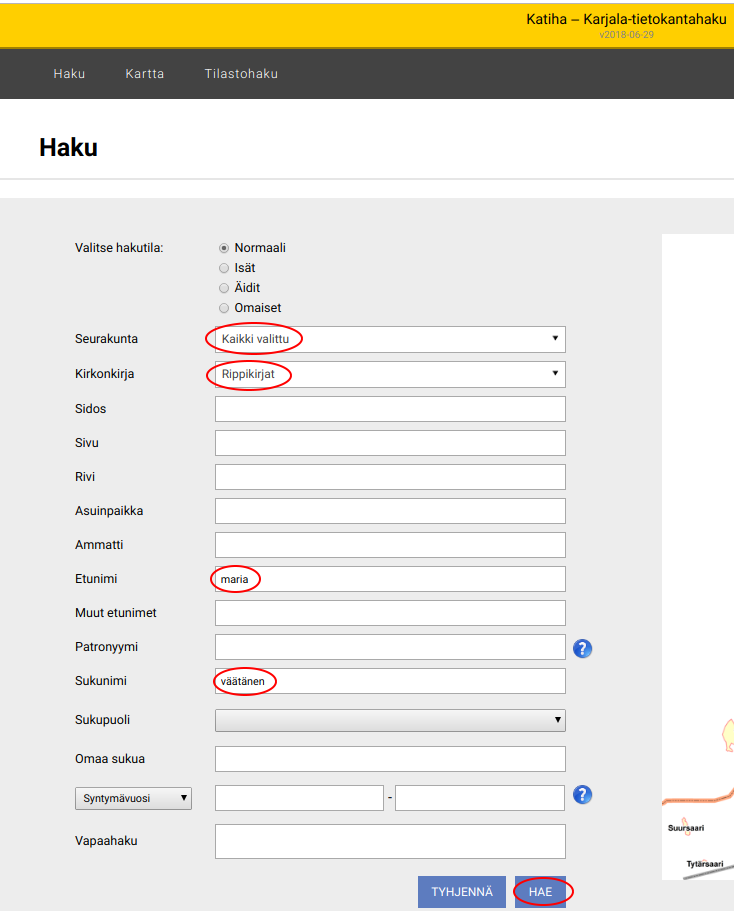
Task: Click the Vapaahaku free search field
Action: (x=390, y=841)
